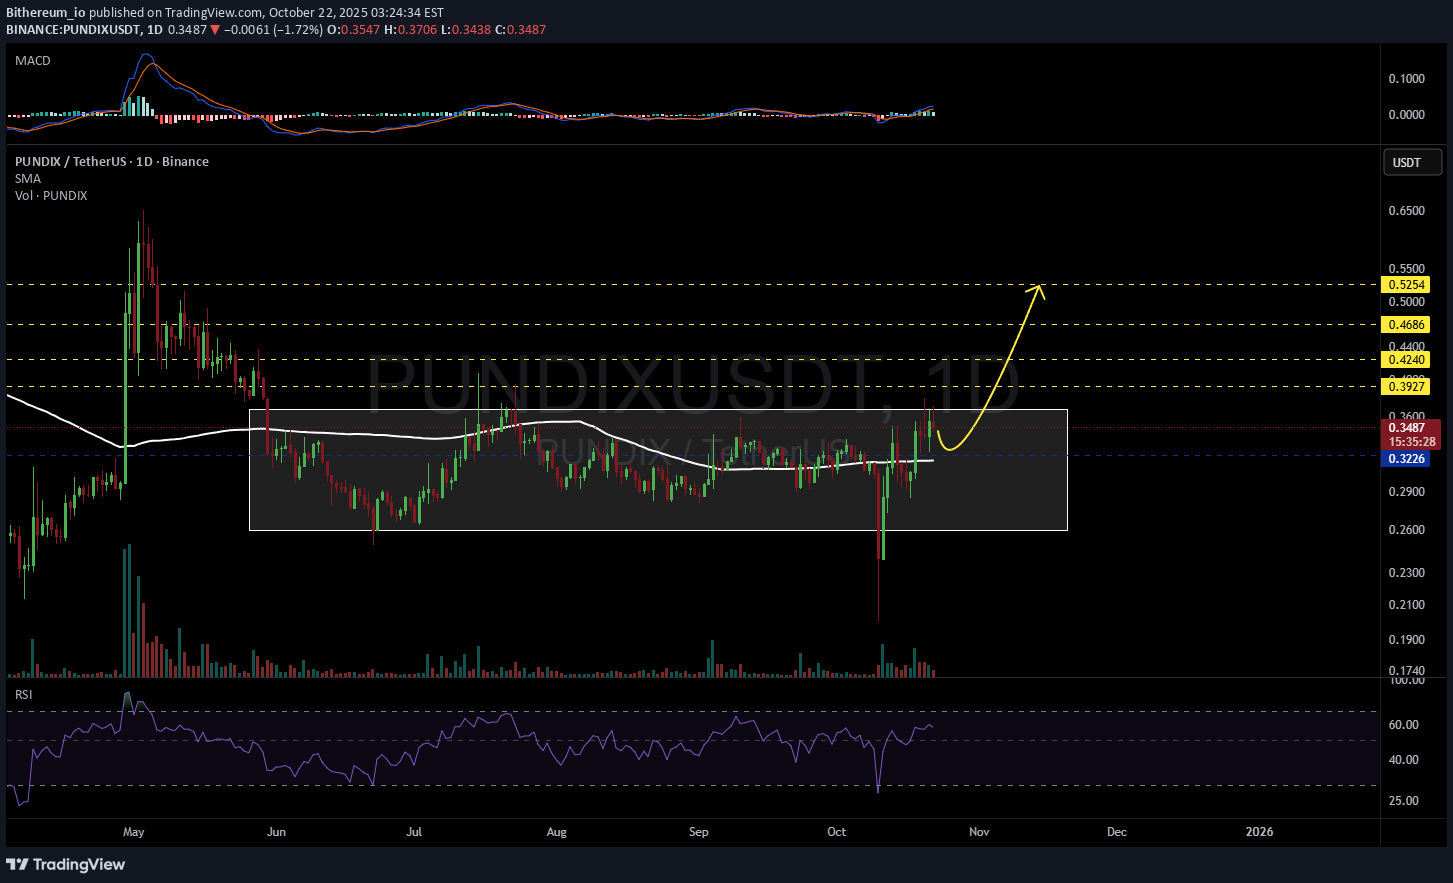Click the Vol · PUNDIX legend label
The width and height of the screenshot is (1453, 883).
51,196
